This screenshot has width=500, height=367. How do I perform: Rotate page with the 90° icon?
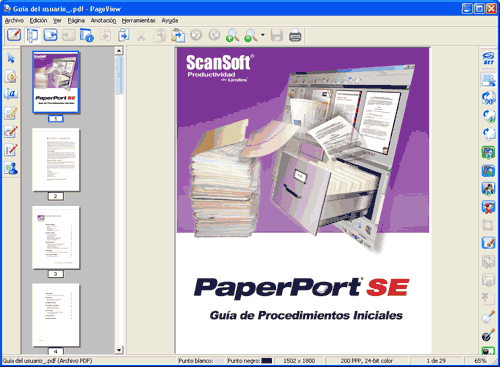click(488, 98)
